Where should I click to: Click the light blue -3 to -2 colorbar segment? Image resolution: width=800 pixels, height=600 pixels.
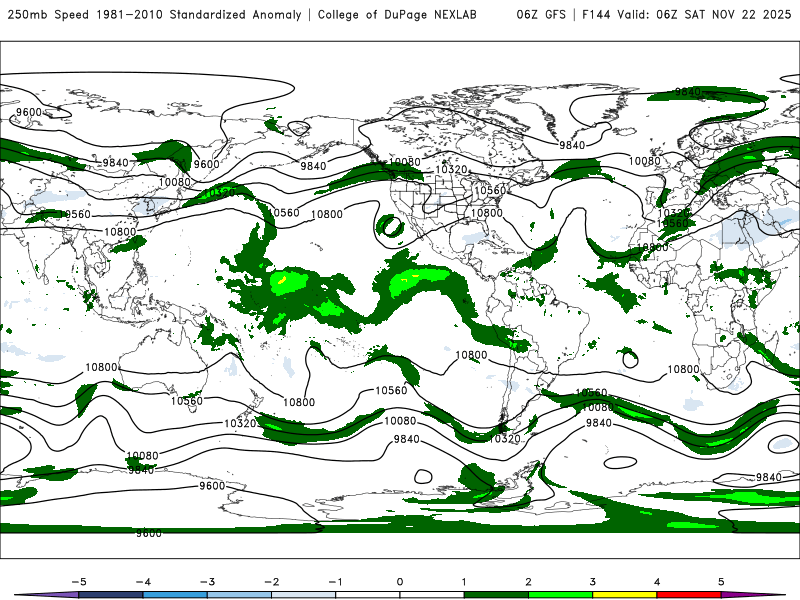(x=239, y=595)
